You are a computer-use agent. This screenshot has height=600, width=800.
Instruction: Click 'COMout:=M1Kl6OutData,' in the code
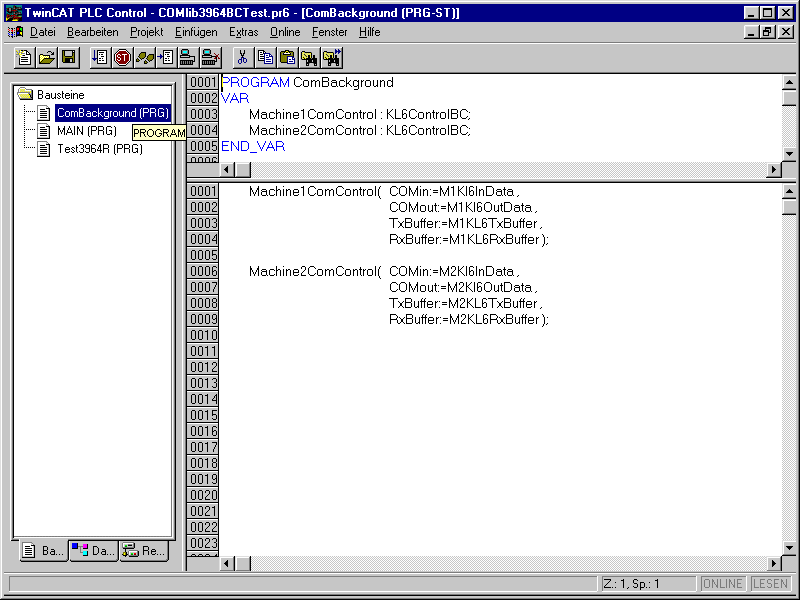463,208
